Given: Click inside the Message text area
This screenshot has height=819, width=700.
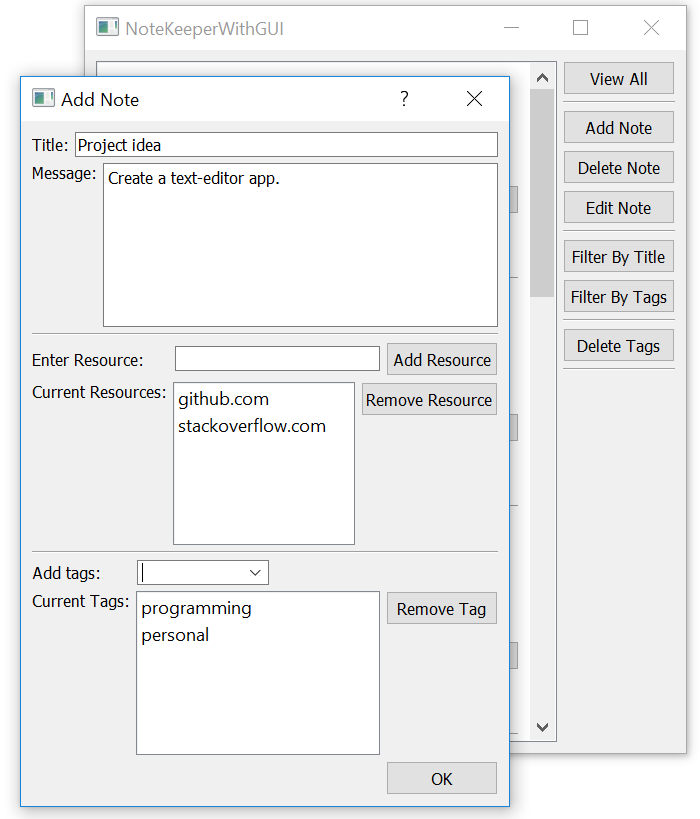Looking at the screenshot, I should tap(300, 245).
